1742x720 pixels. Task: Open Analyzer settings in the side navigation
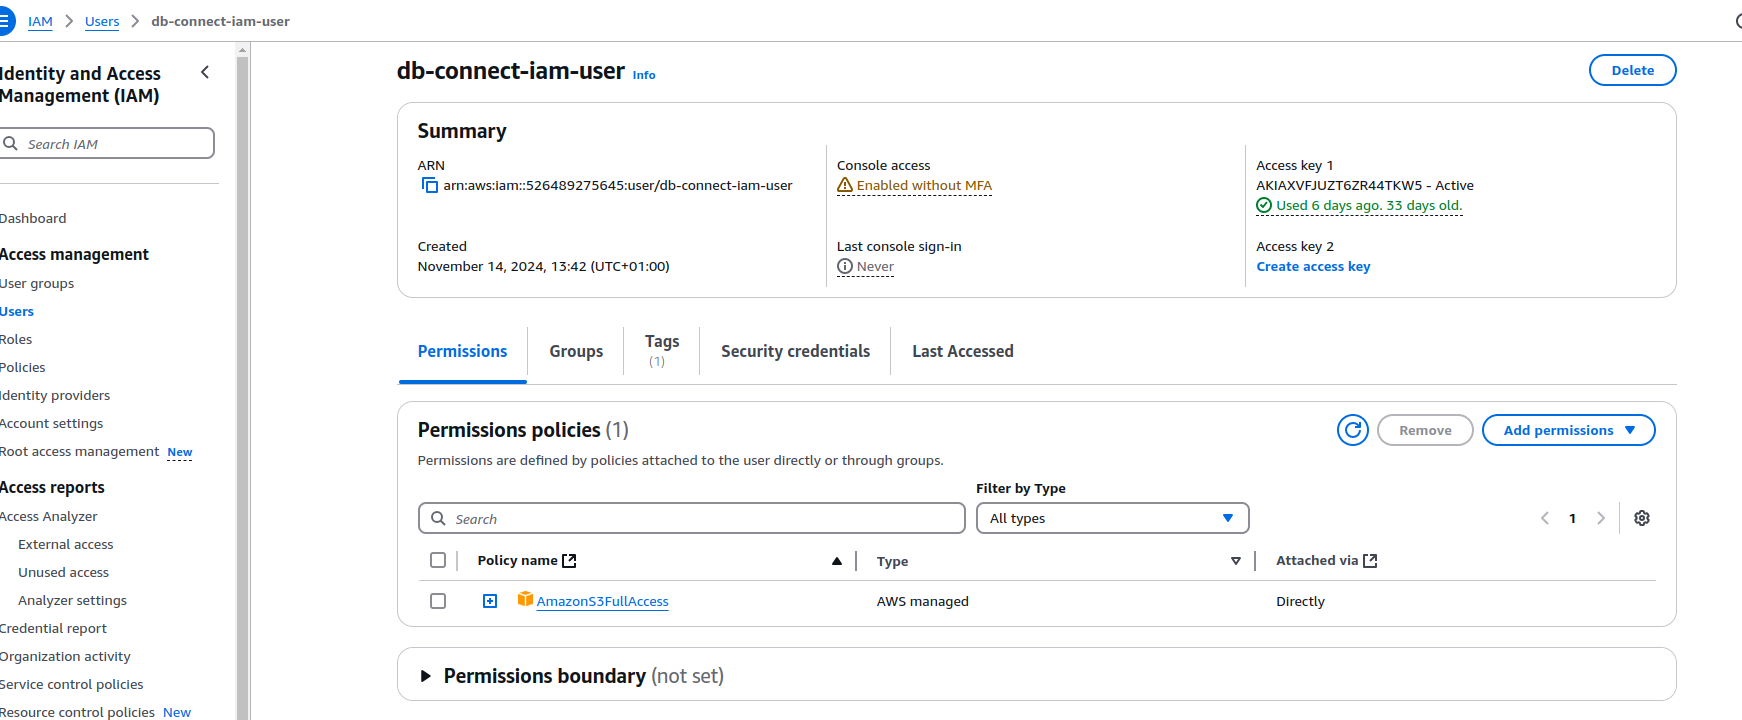(72, 600)
